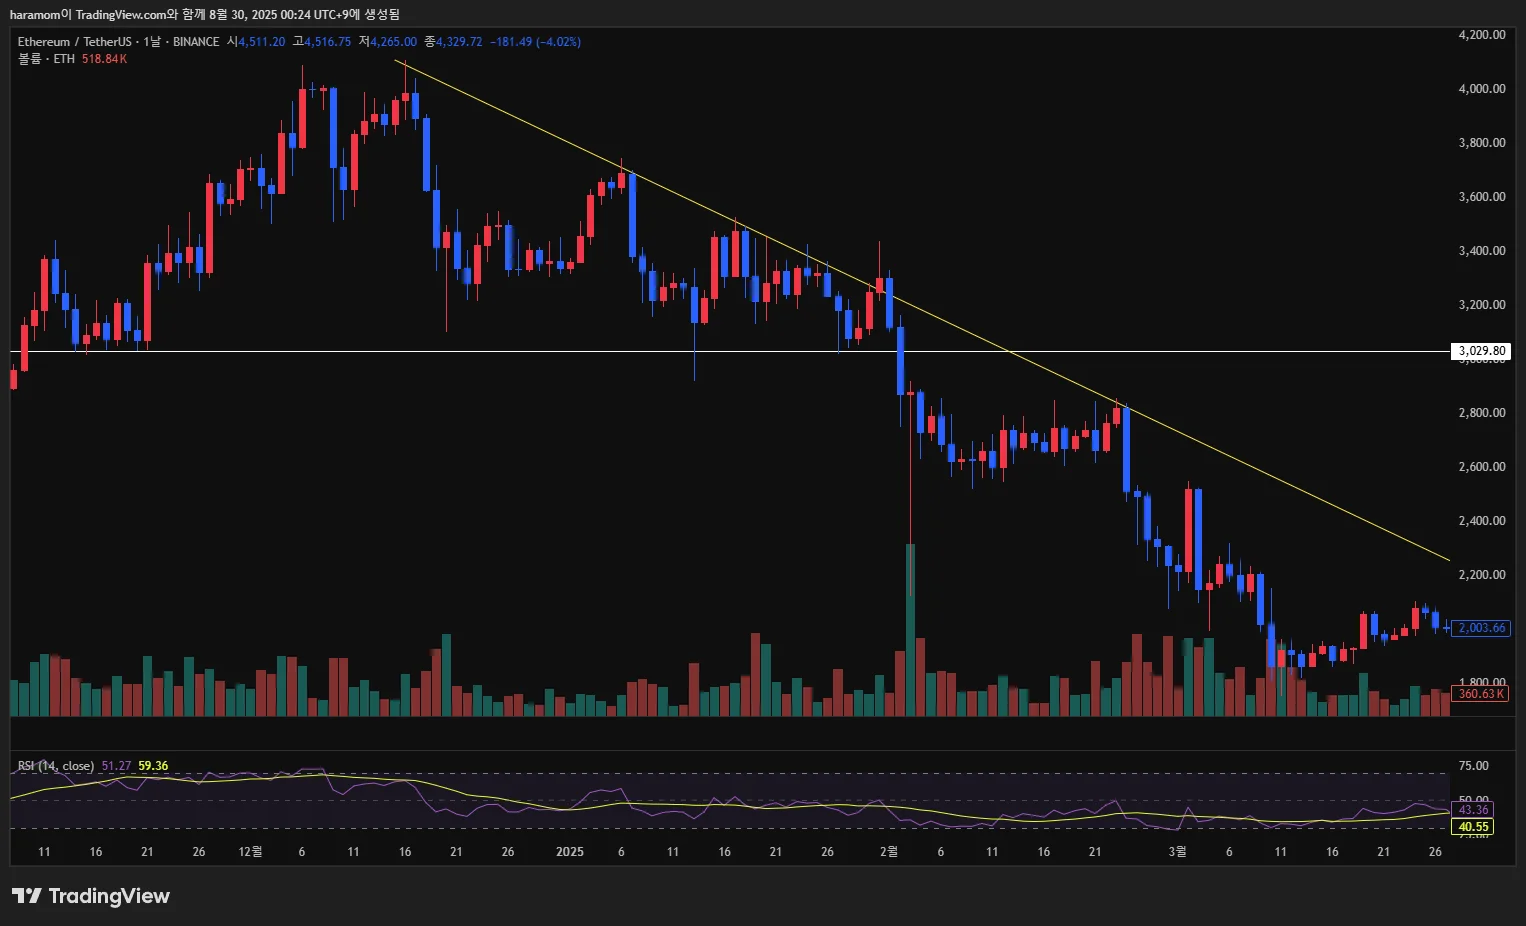The width and height of the screenshot is (1526, 926).
Task: Click the yellow RSI average label 40.55
Action: pyautogui.click(x=1473, y=827)
